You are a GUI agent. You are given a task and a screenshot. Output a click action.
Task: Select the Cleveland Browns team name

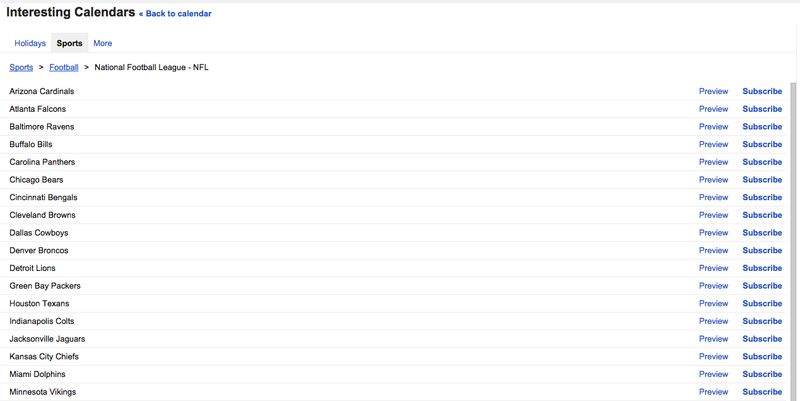coord(42,215)
